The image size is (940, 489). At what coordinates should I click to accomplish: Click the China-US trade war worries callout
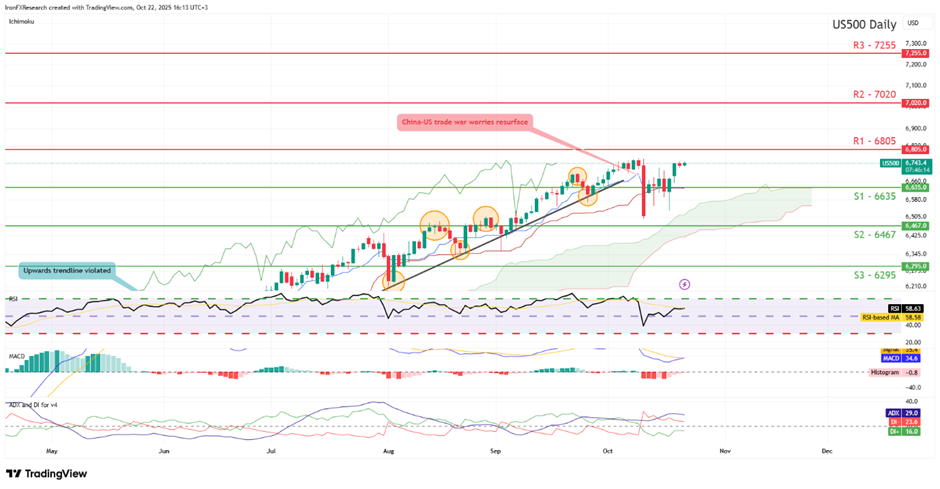(463, 120)
